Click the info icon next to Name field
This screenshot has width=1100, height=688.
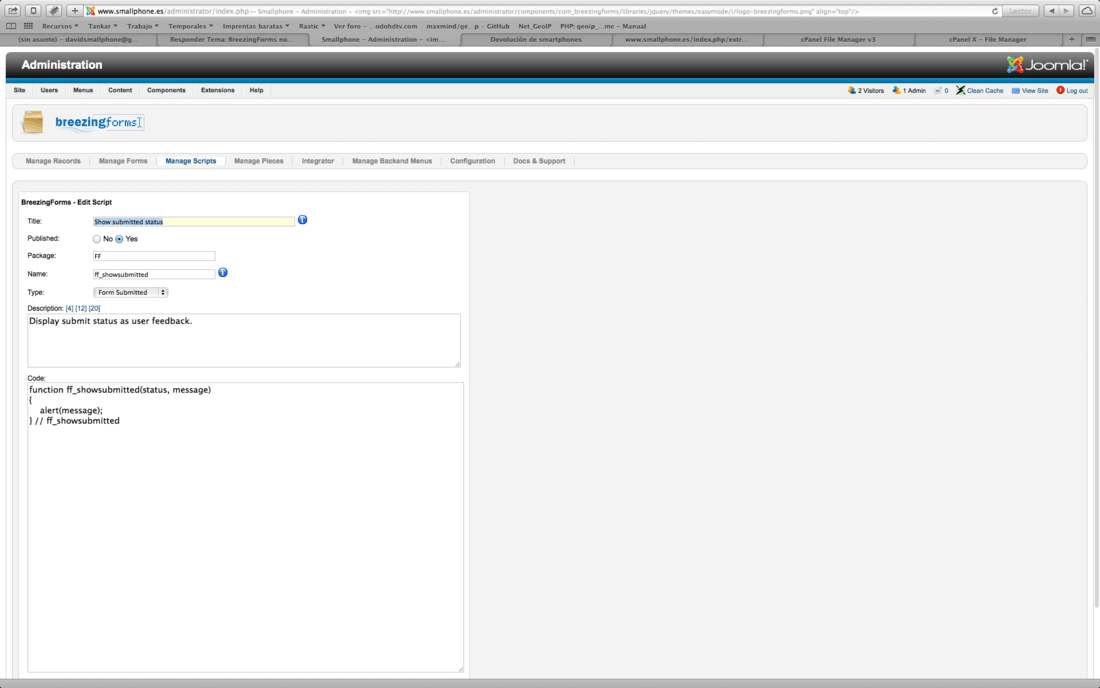(222, 272)
